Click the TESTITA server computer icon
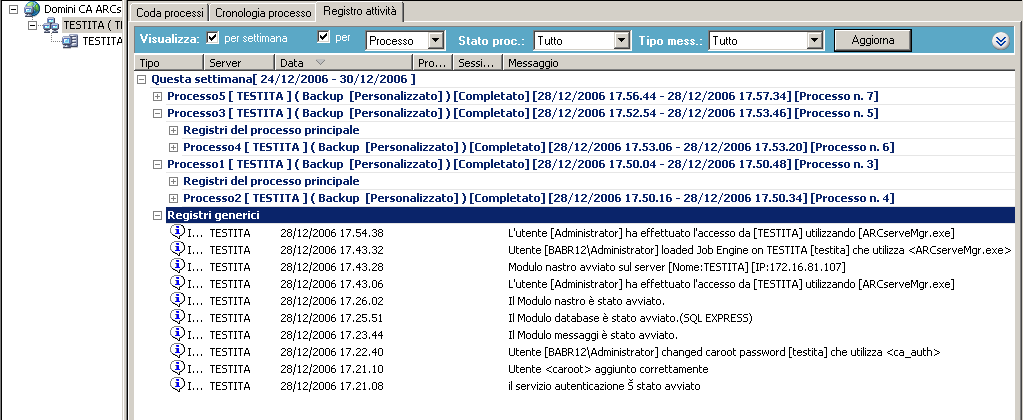1024x420 pixels. pos(70,41)
